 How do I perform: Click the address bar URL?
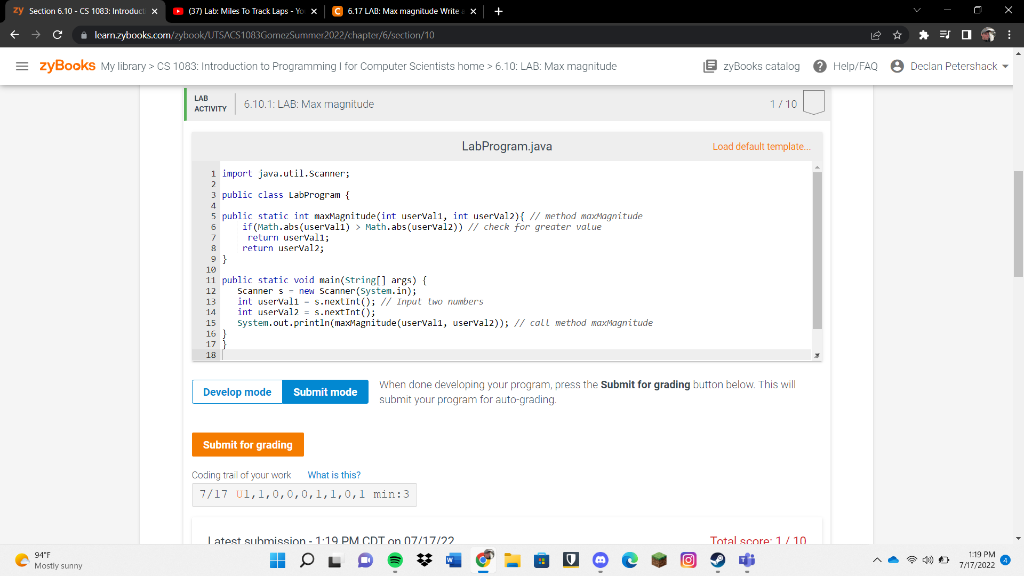click(x=264, y=35)
